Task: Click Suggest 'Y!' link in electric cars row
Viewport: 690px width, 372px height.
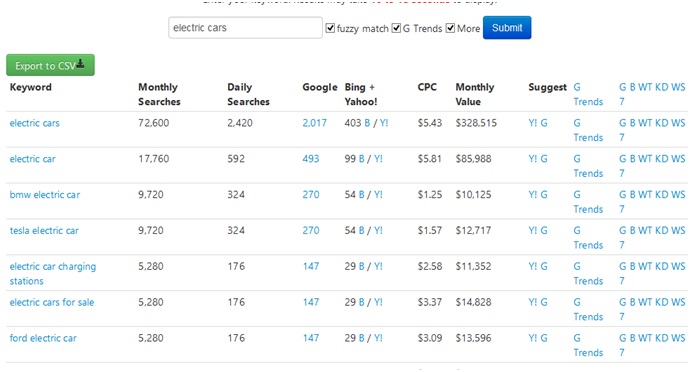Action: [533, 123]
